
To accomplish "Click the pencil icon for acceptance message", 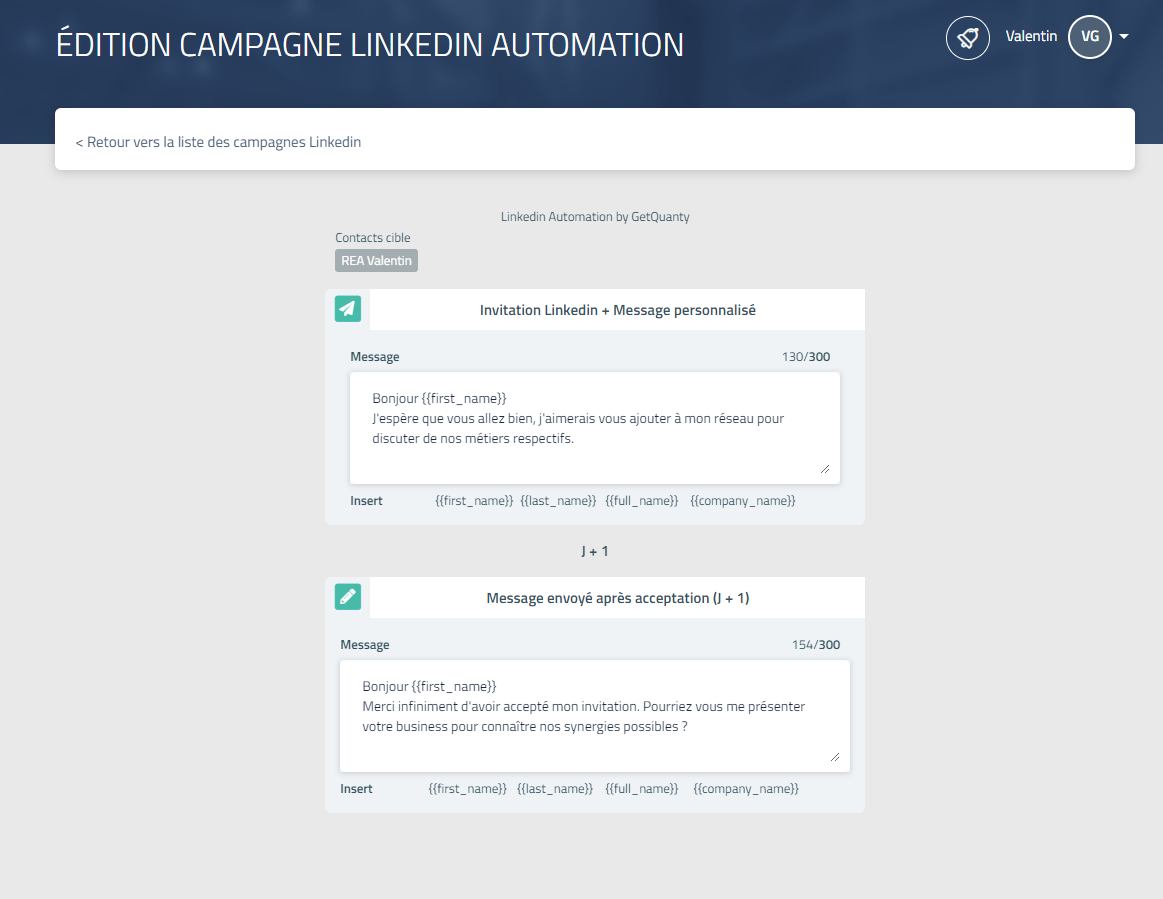I will pyautogui.click(x=347, y=597).
